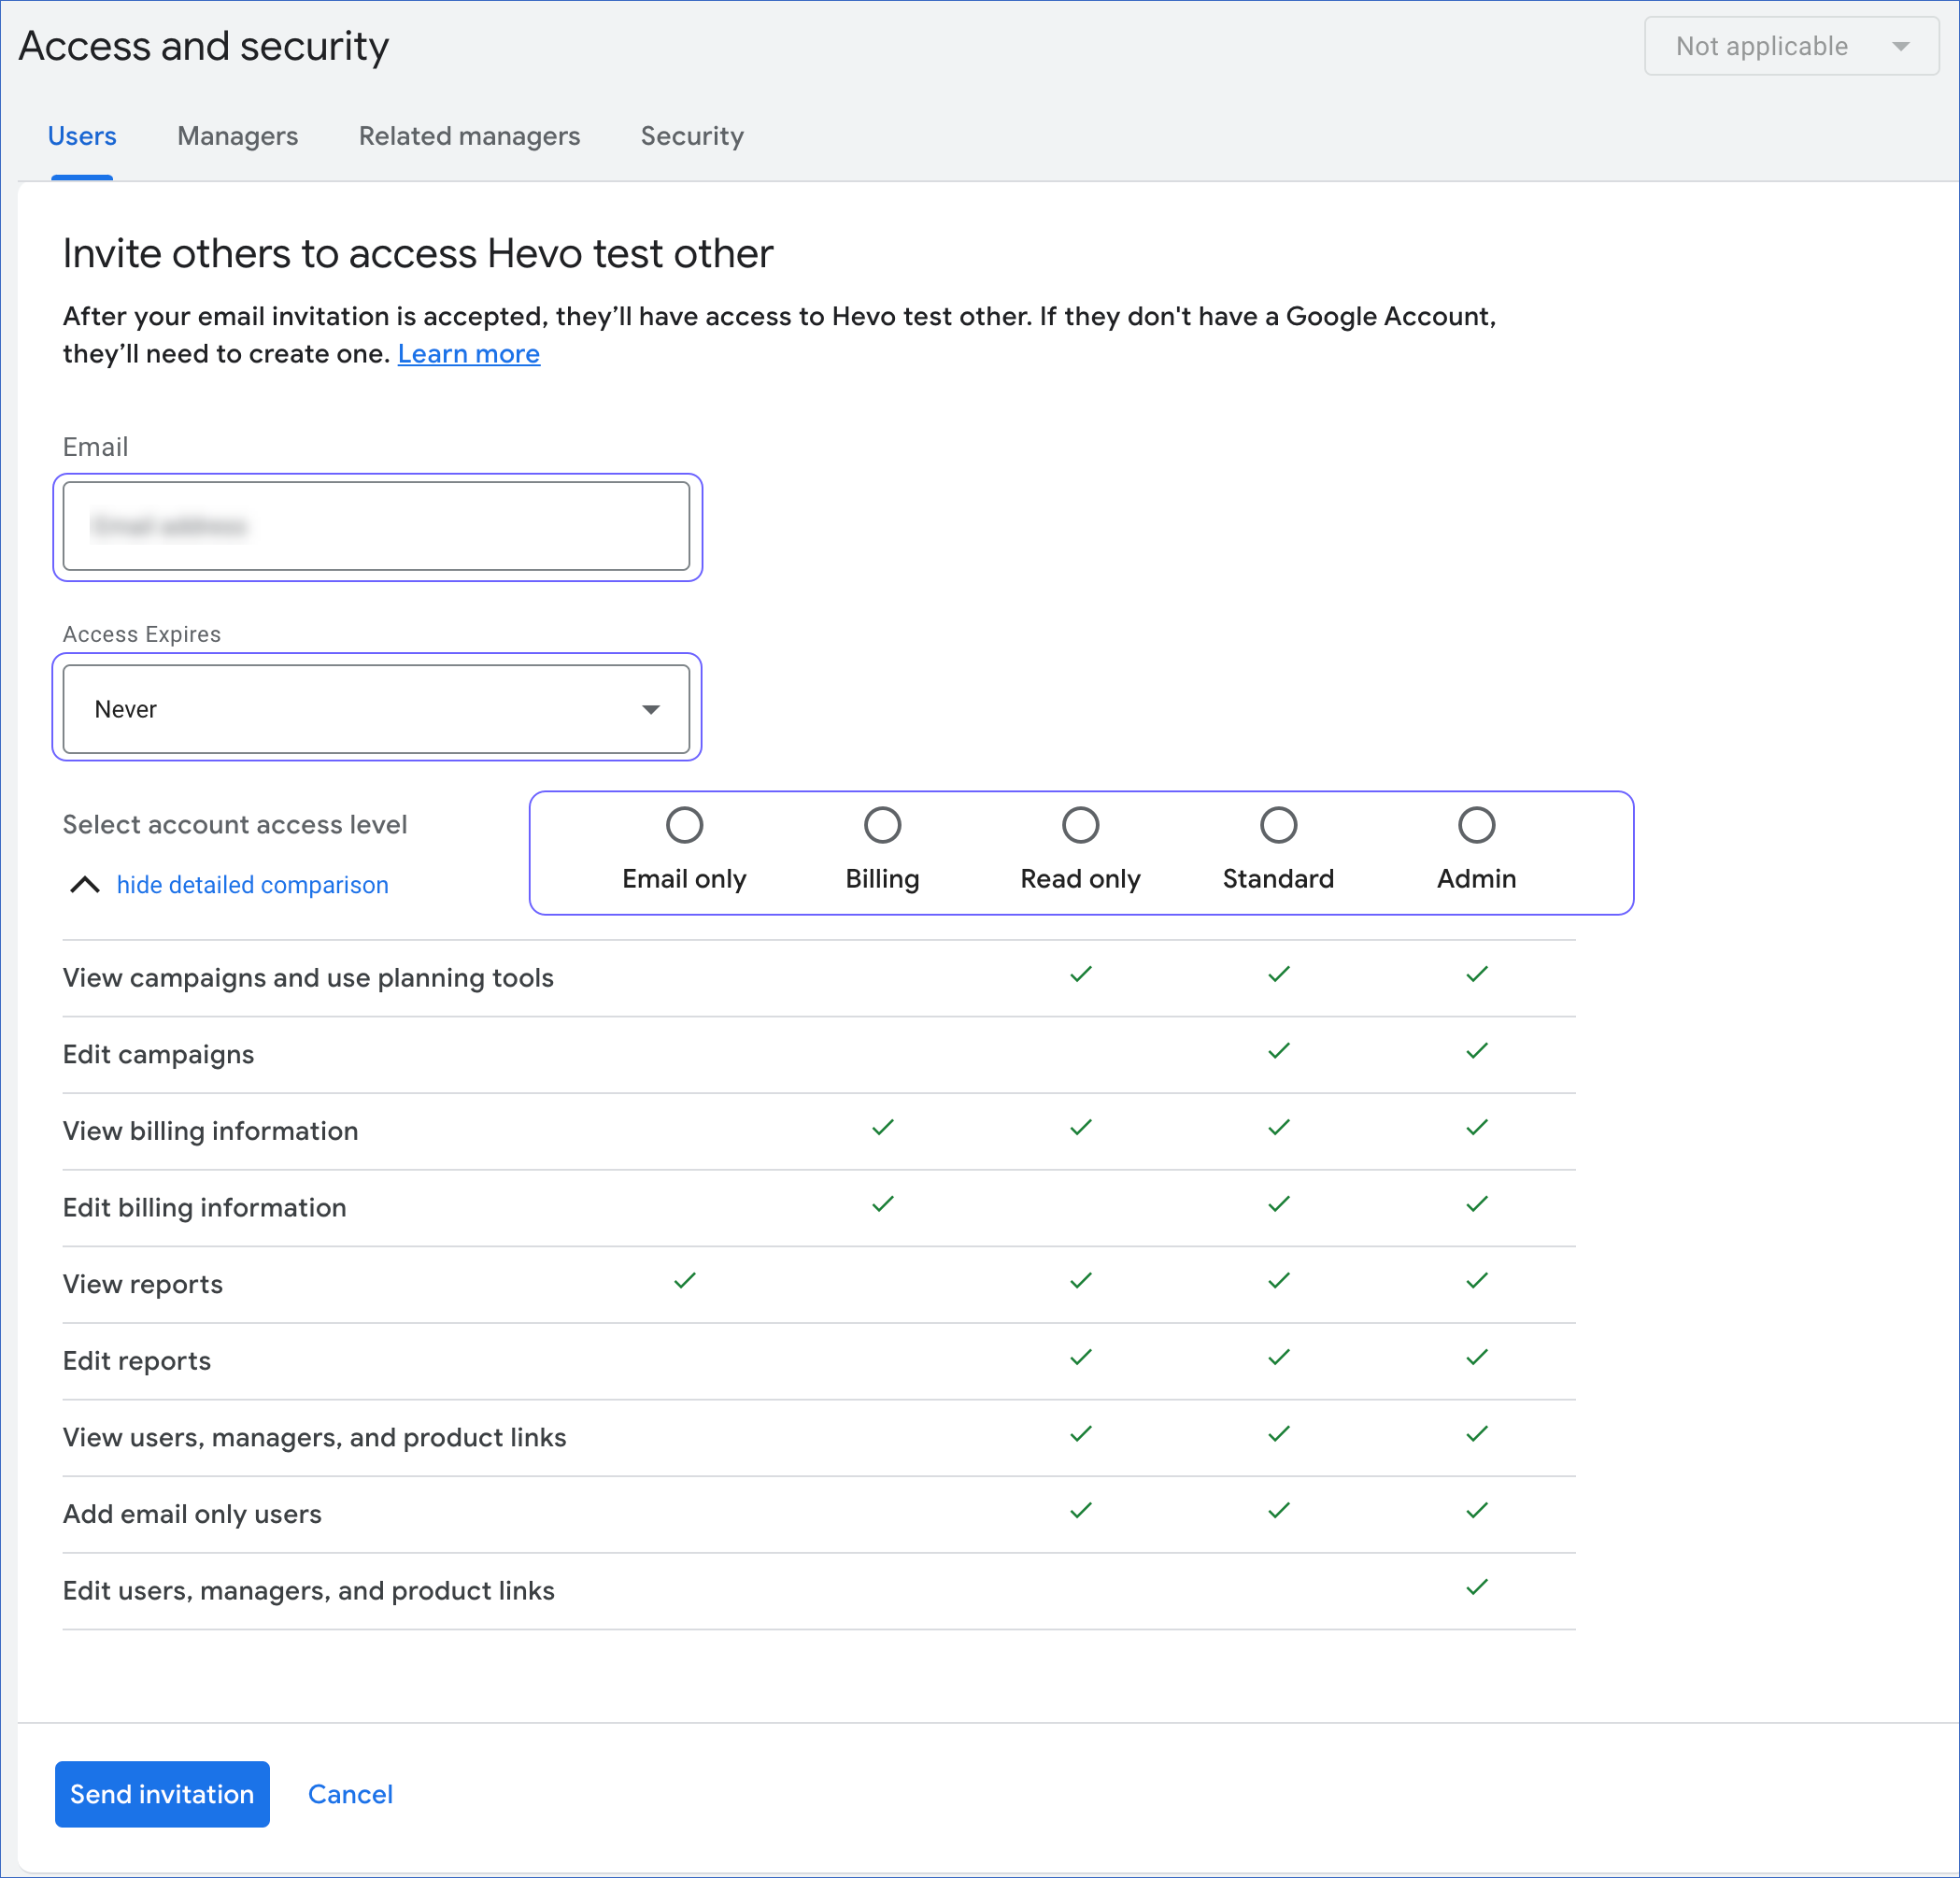Screen dimensions: 1960x1878
Task: Click Standard checkmark for Edit campaigns row
Action: [x=1278, y=1051]
